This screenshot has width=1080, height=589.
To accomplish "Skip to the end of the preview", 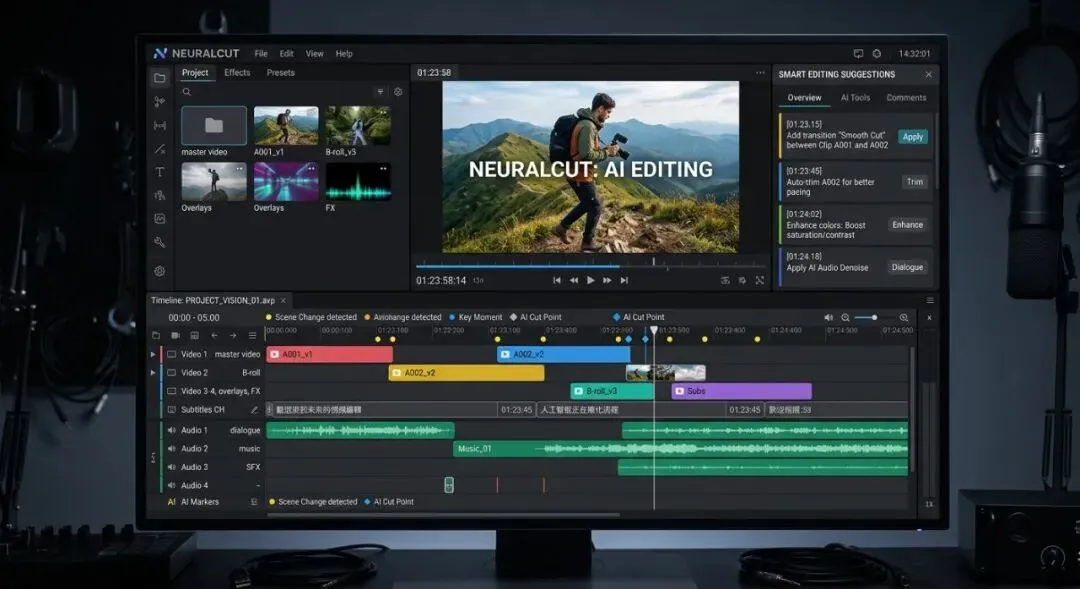I will click(x=624, y=281).
